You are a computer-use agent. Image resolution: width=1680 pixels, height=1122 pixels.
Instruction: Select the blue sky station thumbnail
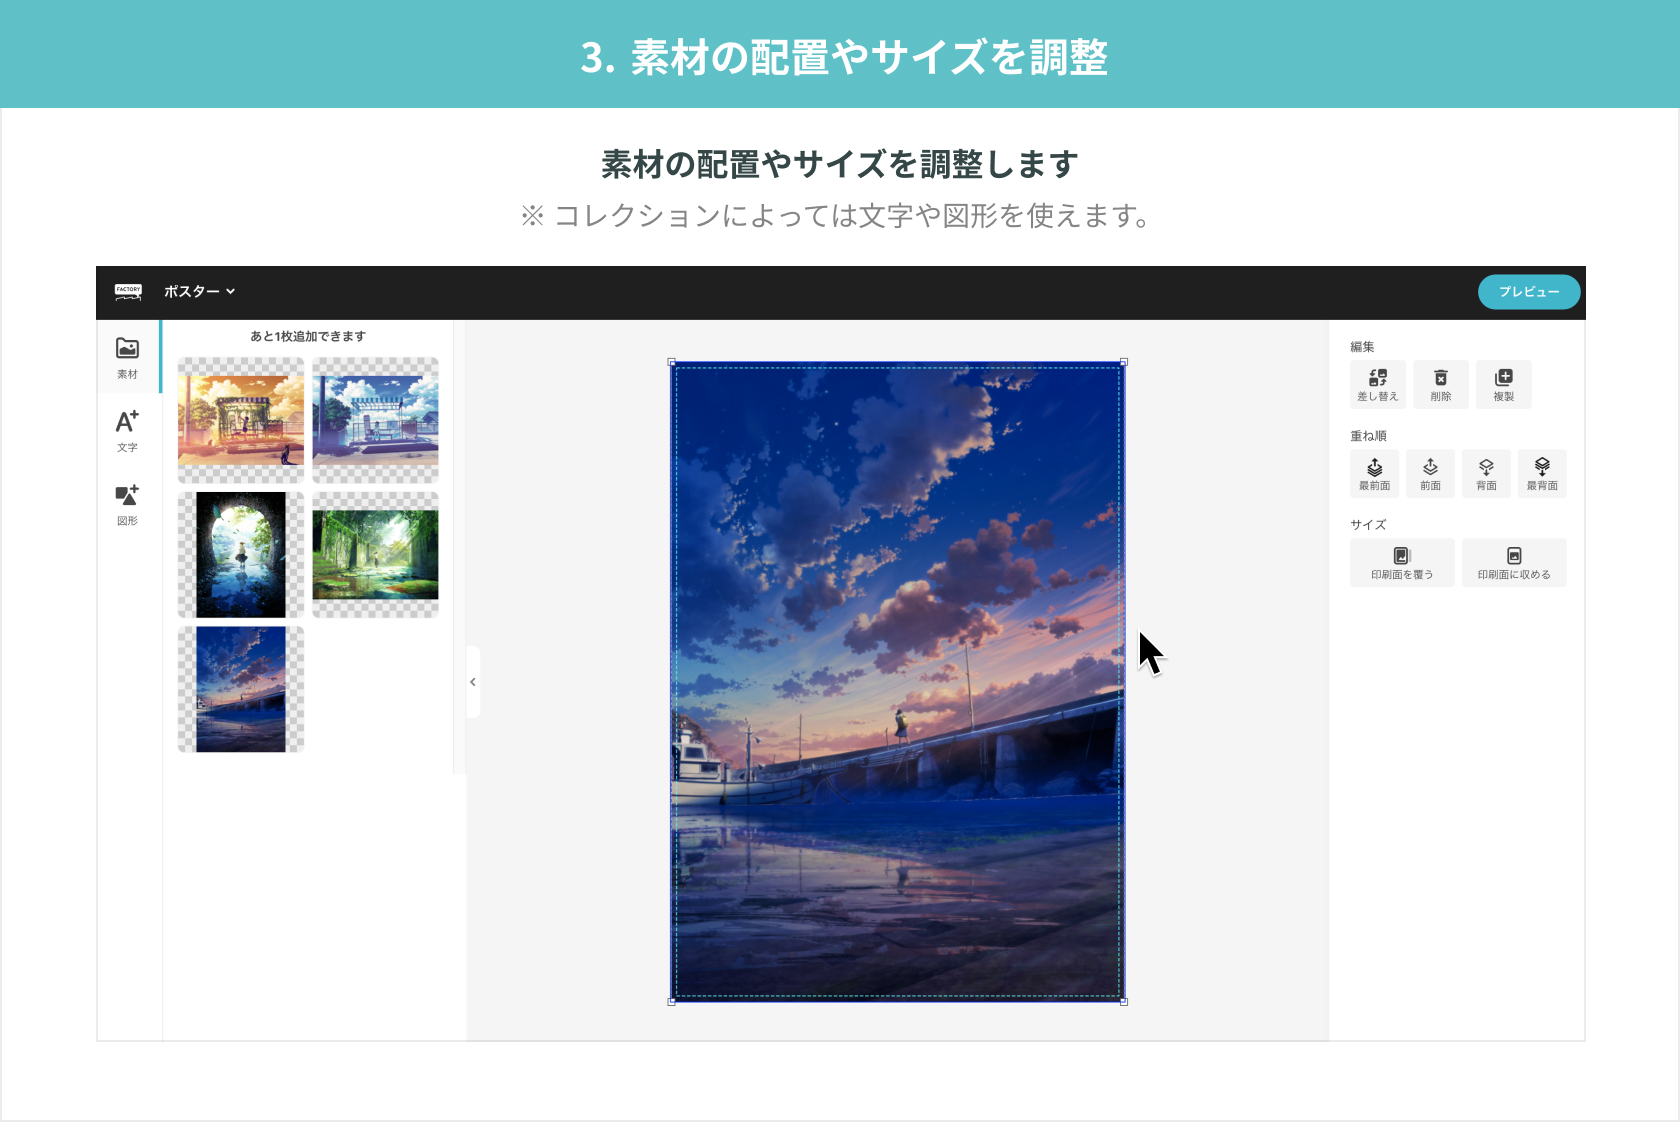click(x=375, y=420)
